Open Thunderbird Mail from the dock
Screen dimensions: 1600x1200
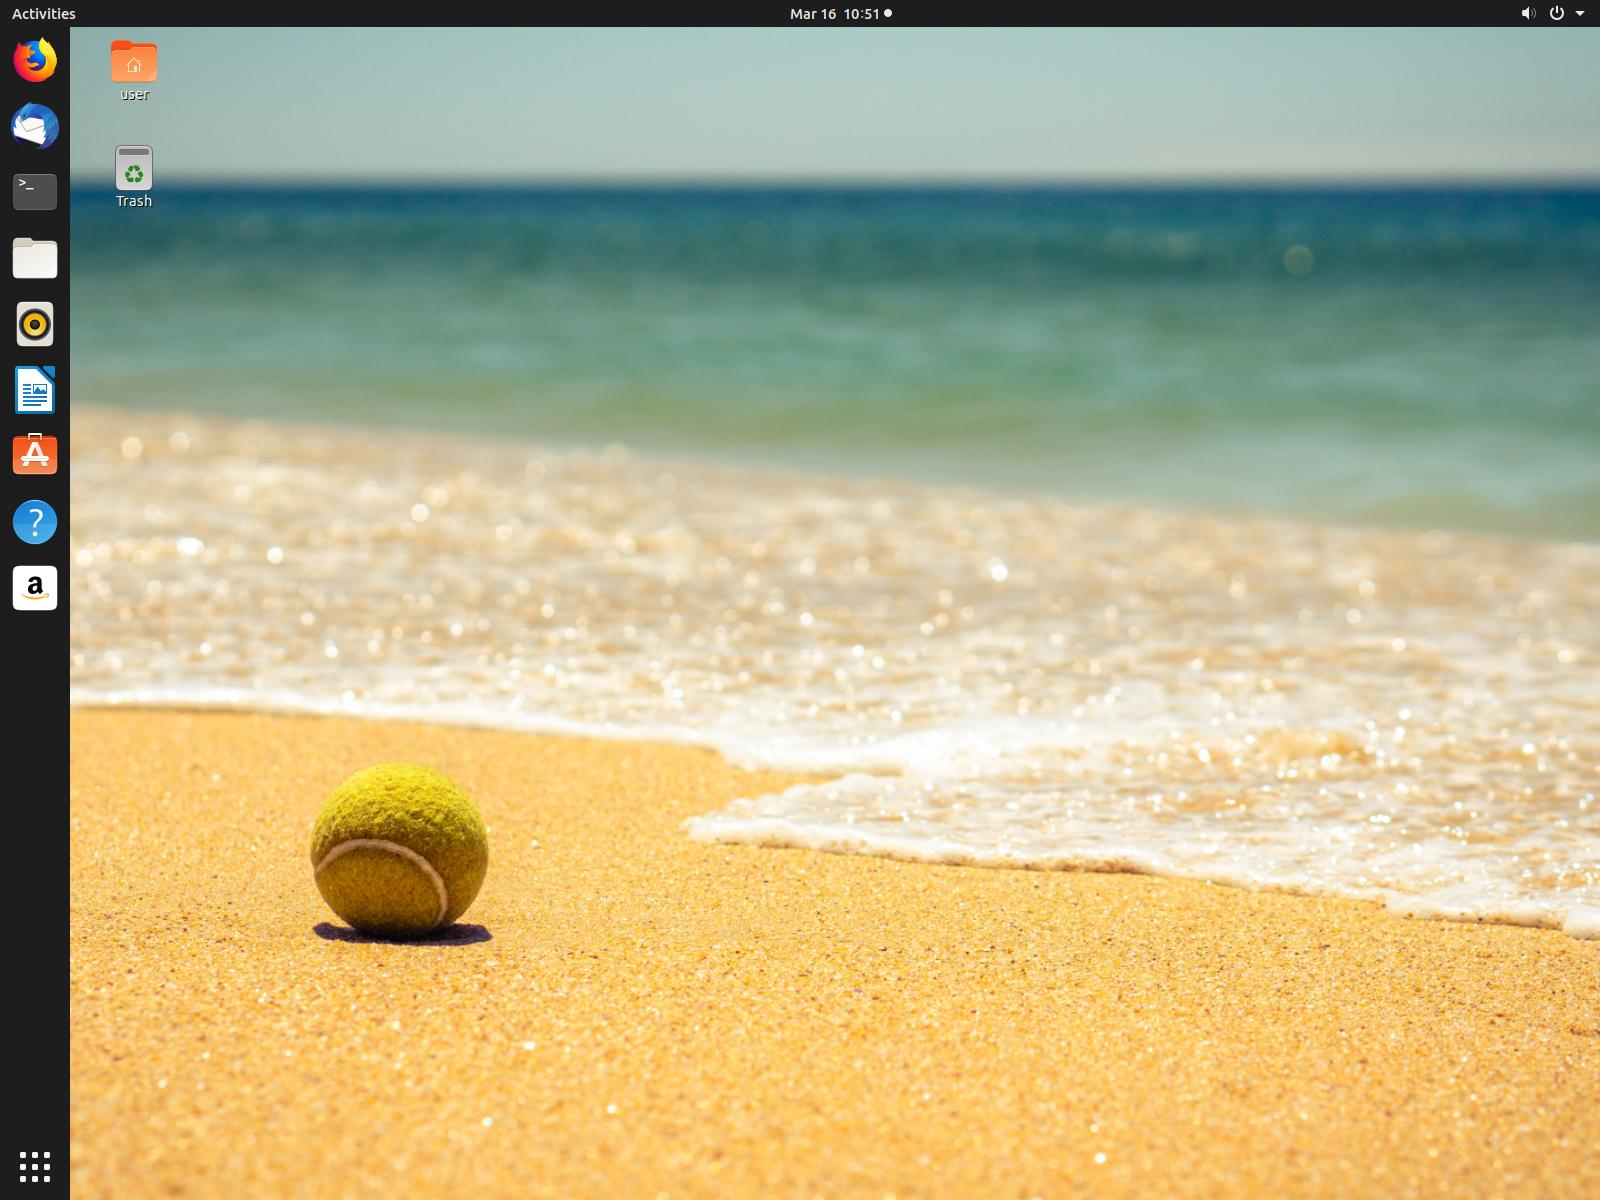(x=35, y=127)
